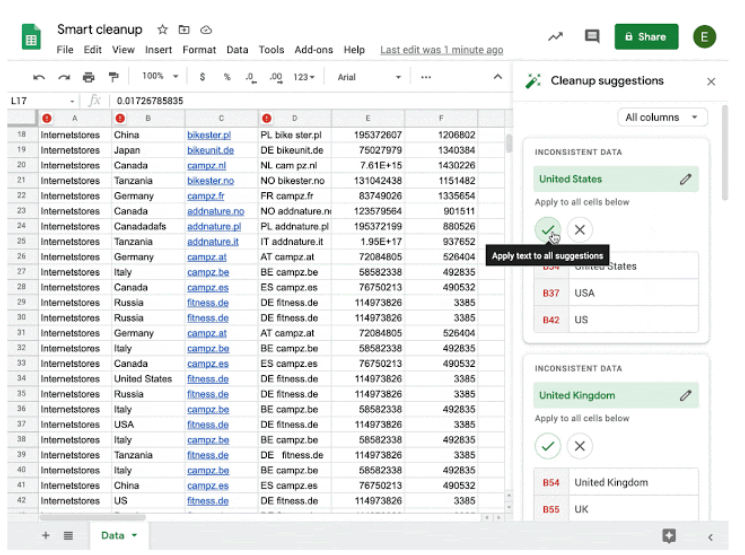Screen dimensions: 745x555
Task: Star the Smart cleanup document
Action: pos(162,29)
